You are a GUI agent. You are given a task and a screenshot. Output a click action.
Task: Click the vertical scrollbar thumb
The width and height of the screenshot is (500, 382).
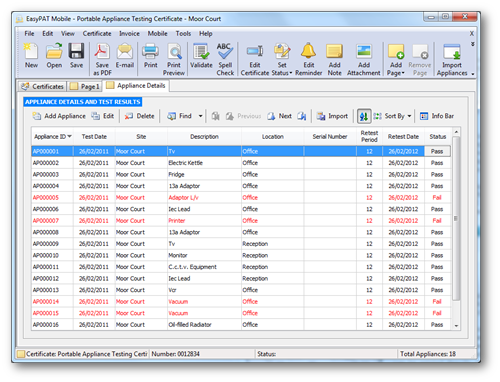456,218
